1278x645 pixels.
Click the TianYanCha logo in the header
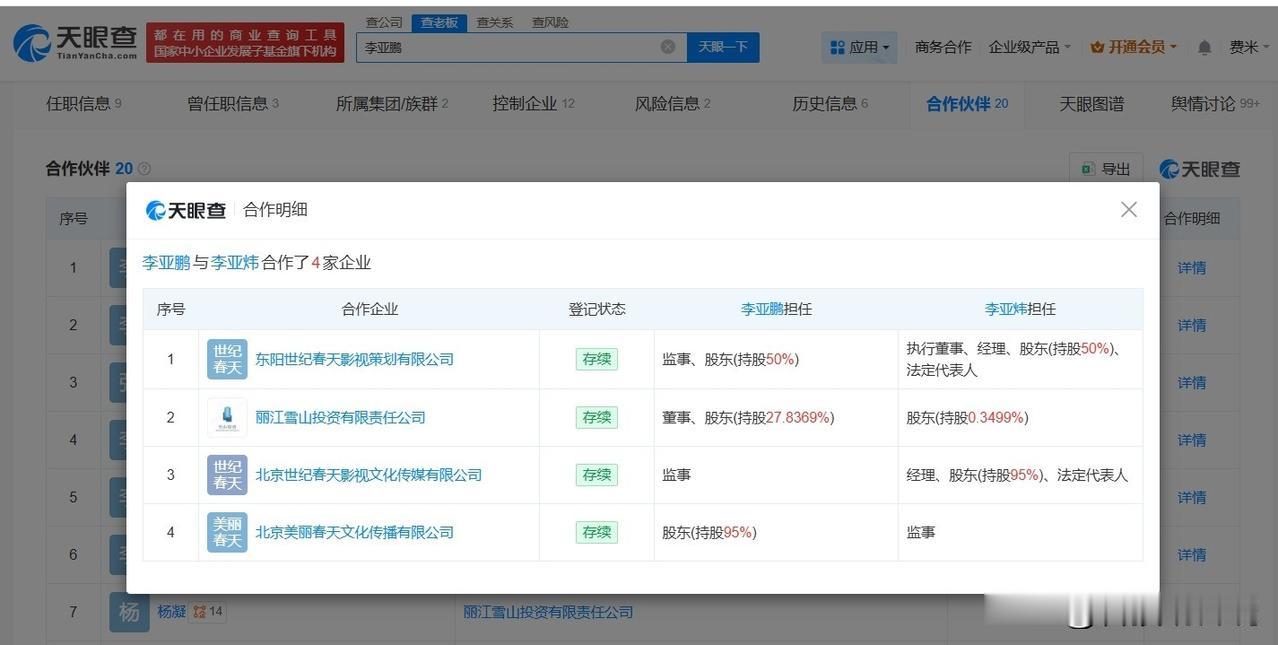point(75,42)
